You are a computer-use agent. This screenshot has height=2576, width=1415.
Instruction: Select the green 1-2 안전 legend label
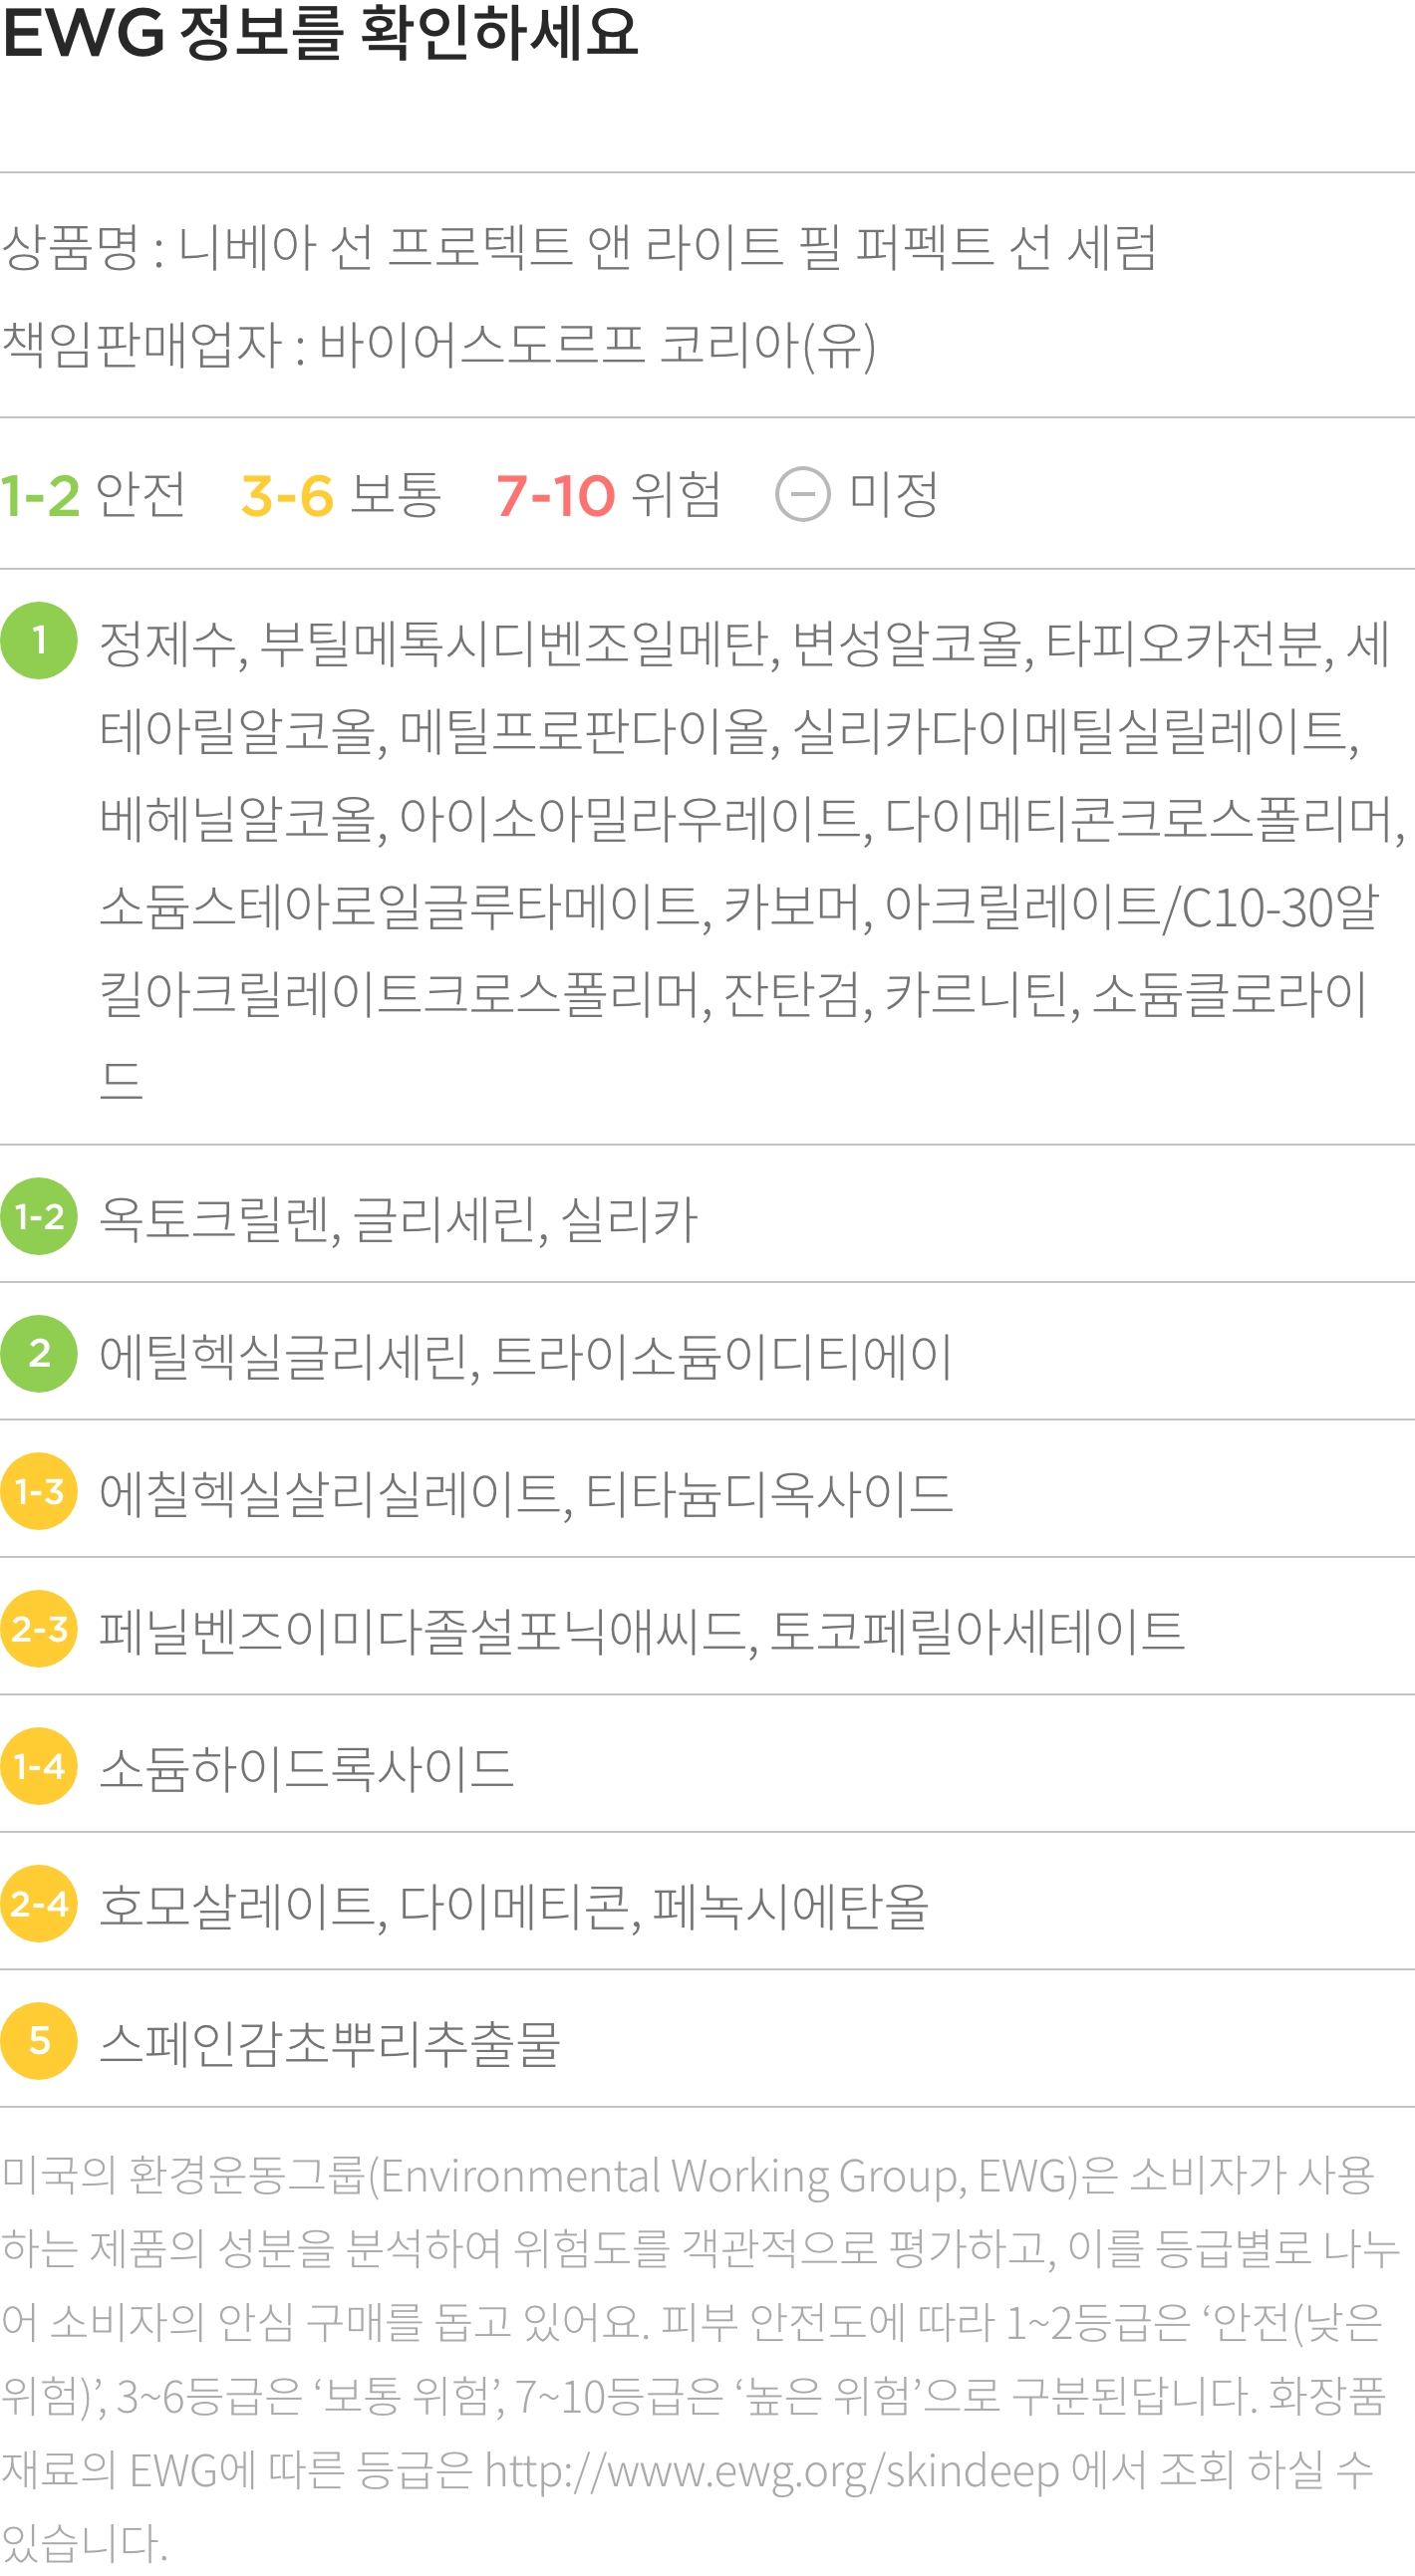click(93, 494)
